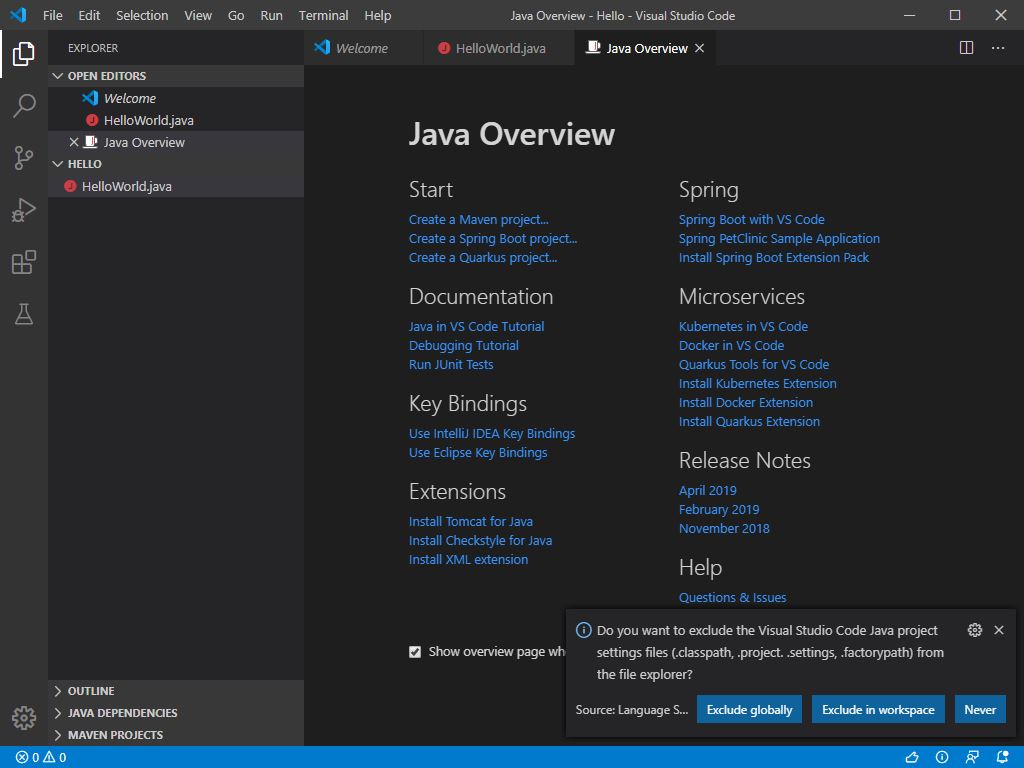Image resolution: width=1024 pixels, height=768 pixels.
Task: Open the notifications bell in status bar
Action: tap(1002, 758)
